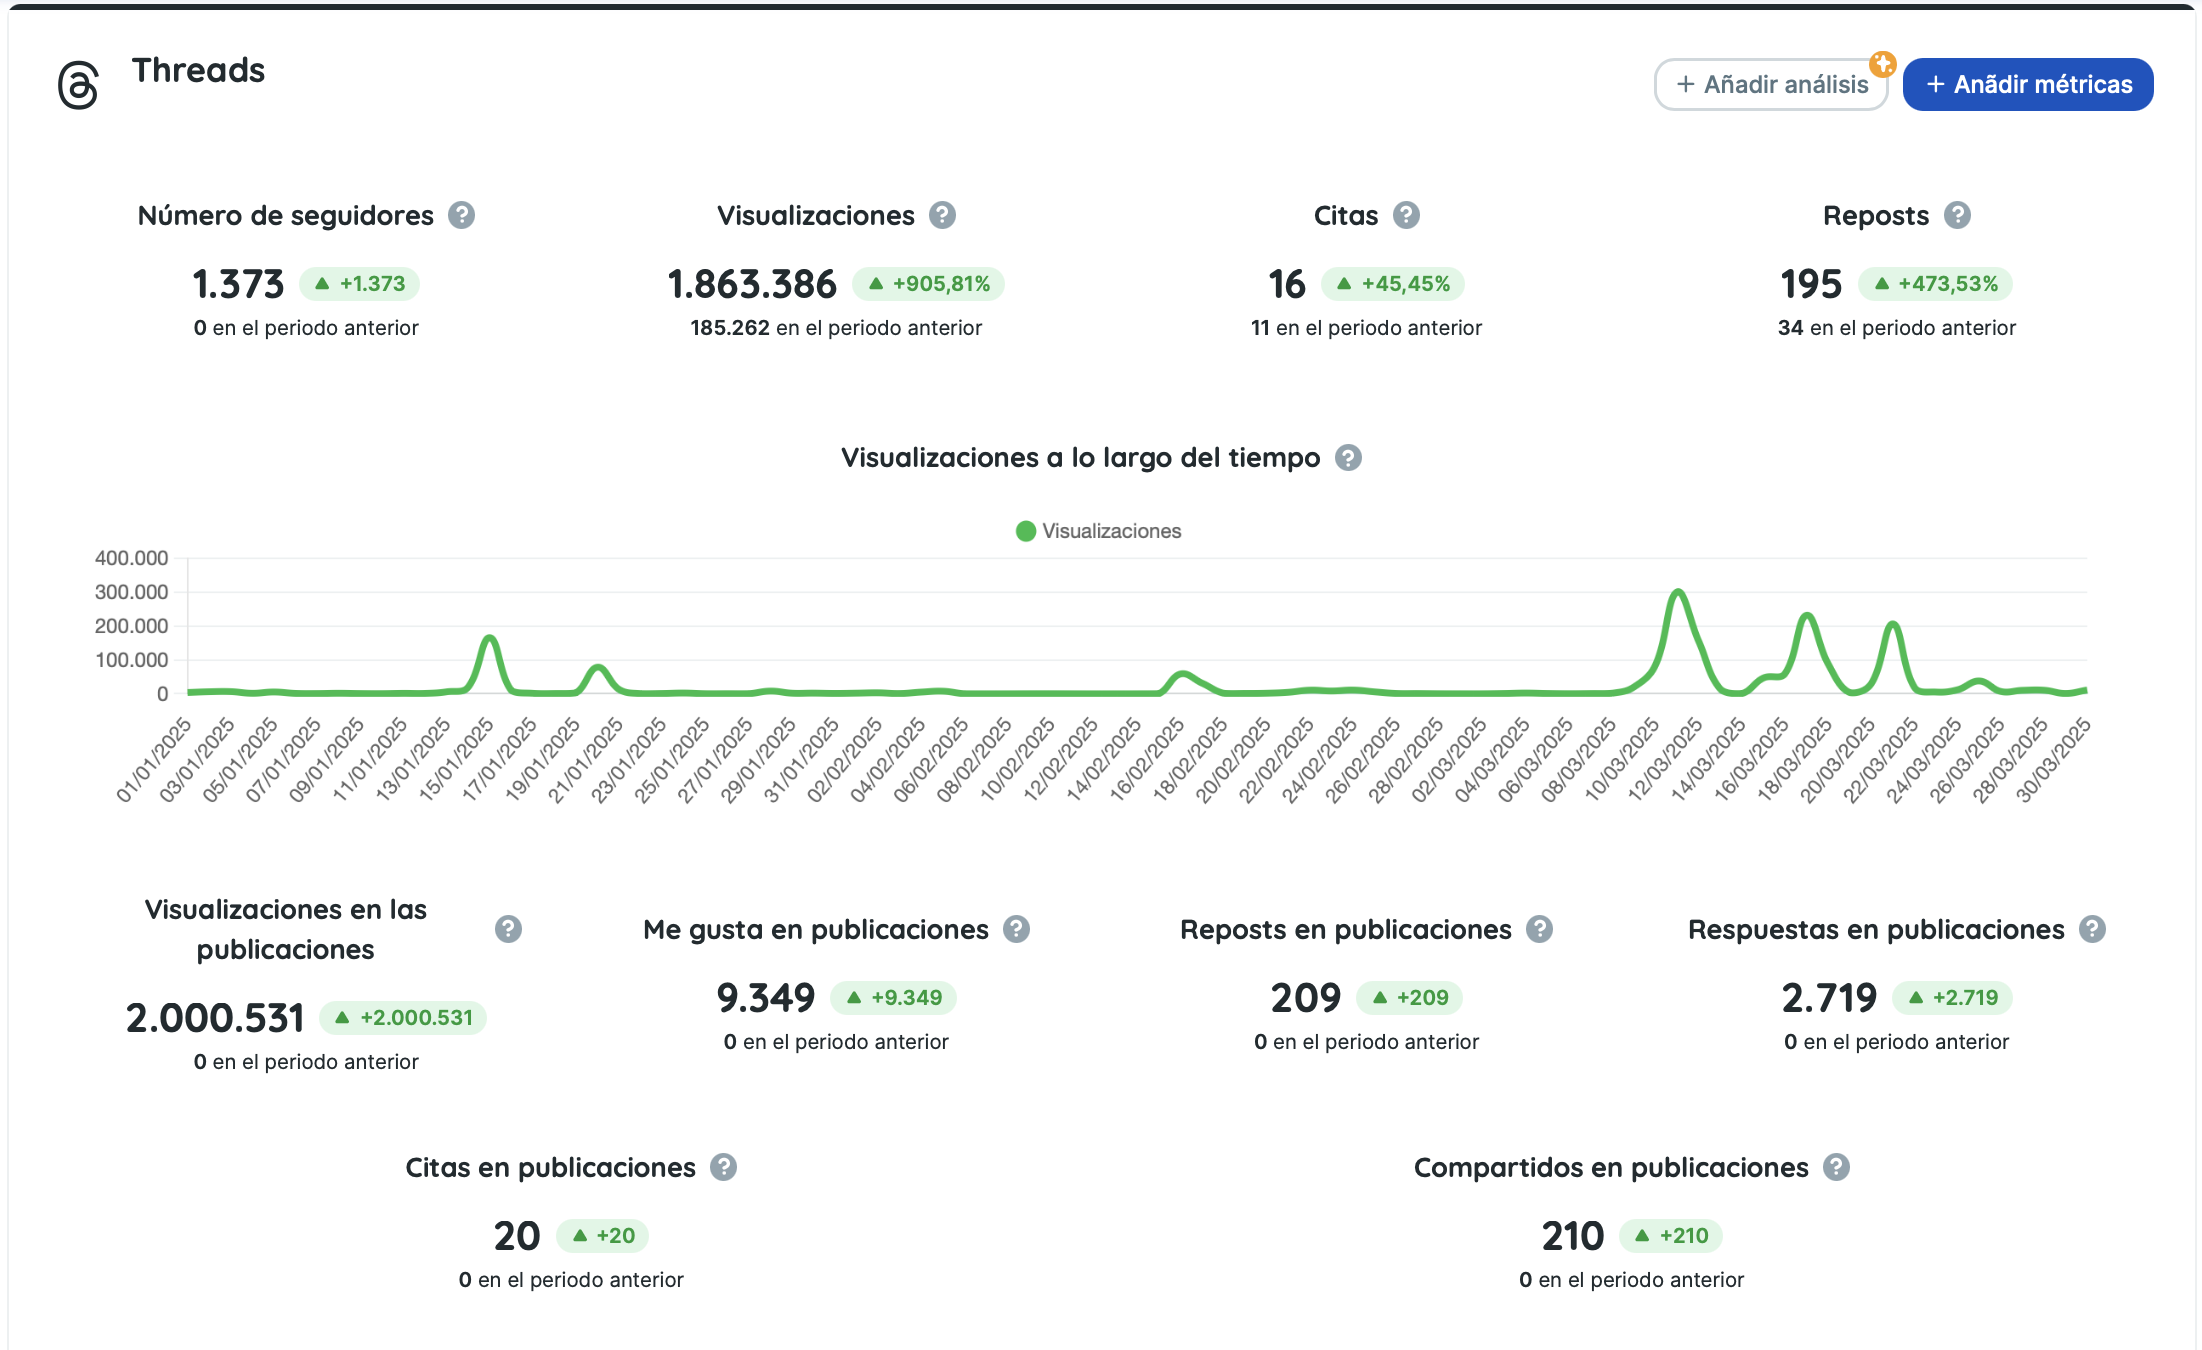Click the highest chart peak near 12/03/2025
2202x1350 pixels.
(x=1678, y=592)
